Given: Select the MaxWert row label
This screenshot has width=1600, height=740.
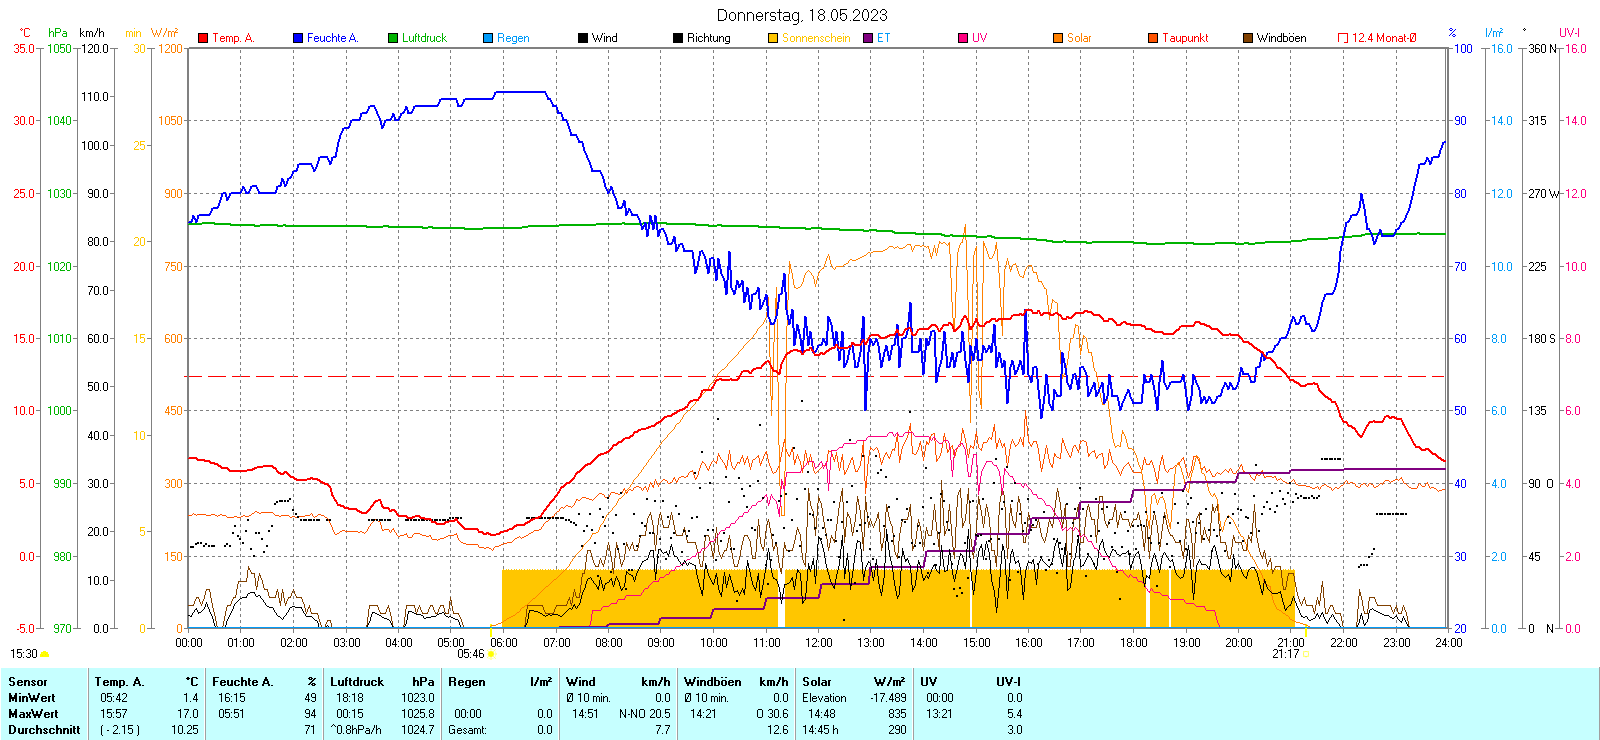Looking at the screenshot, I should point(33,714).
